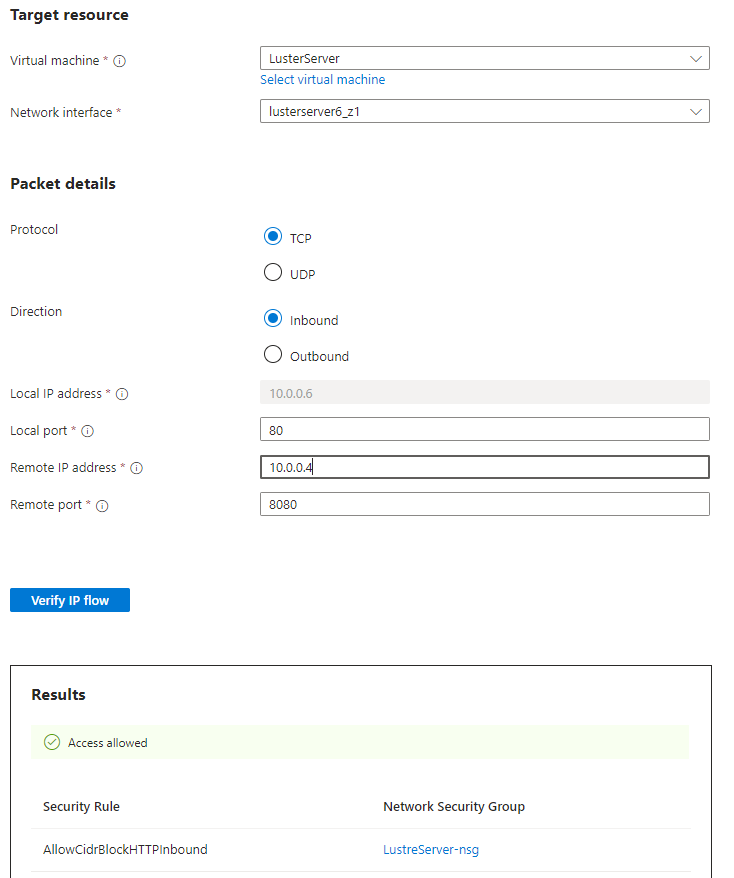Click the Remote port input box
The image size is (734, 878).
[484, 504]
